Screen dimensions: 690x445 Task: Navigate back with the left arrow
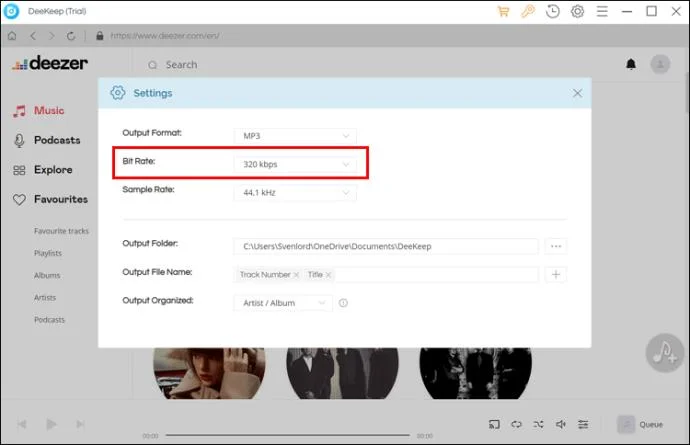pos(33,36)
